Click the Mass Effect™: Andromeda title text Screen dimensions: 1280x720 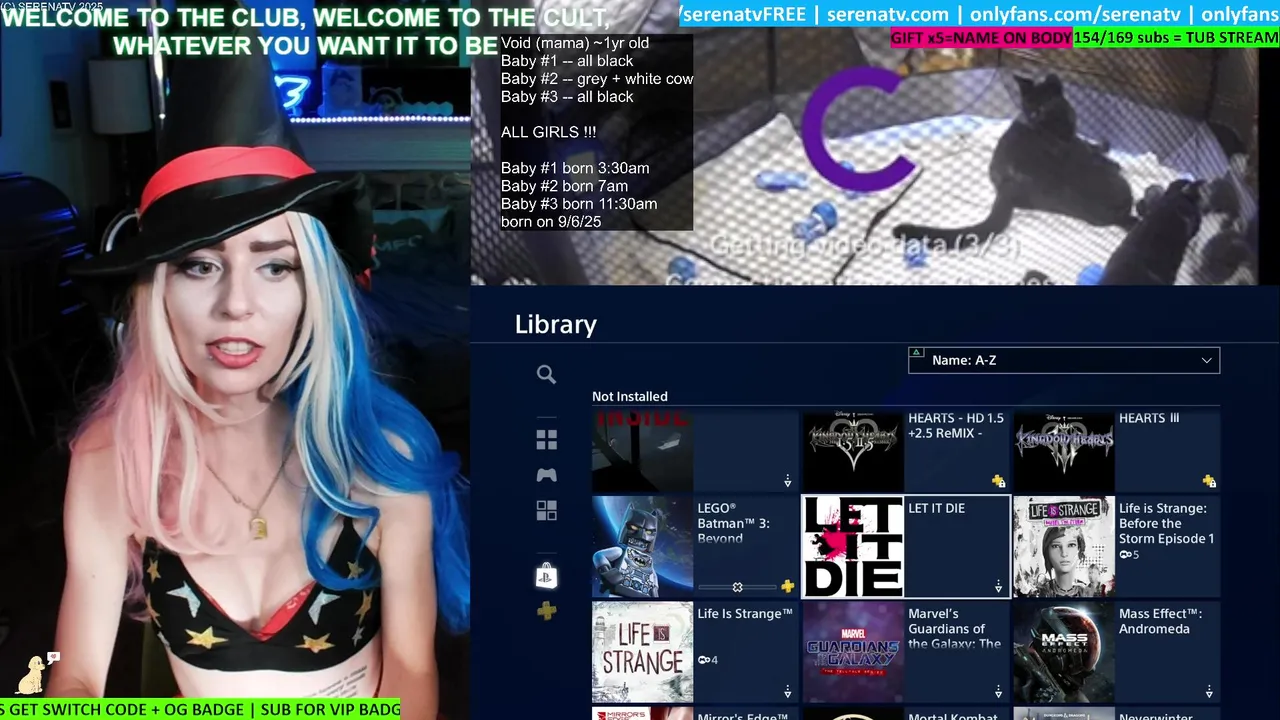[x=1161, y=621]
